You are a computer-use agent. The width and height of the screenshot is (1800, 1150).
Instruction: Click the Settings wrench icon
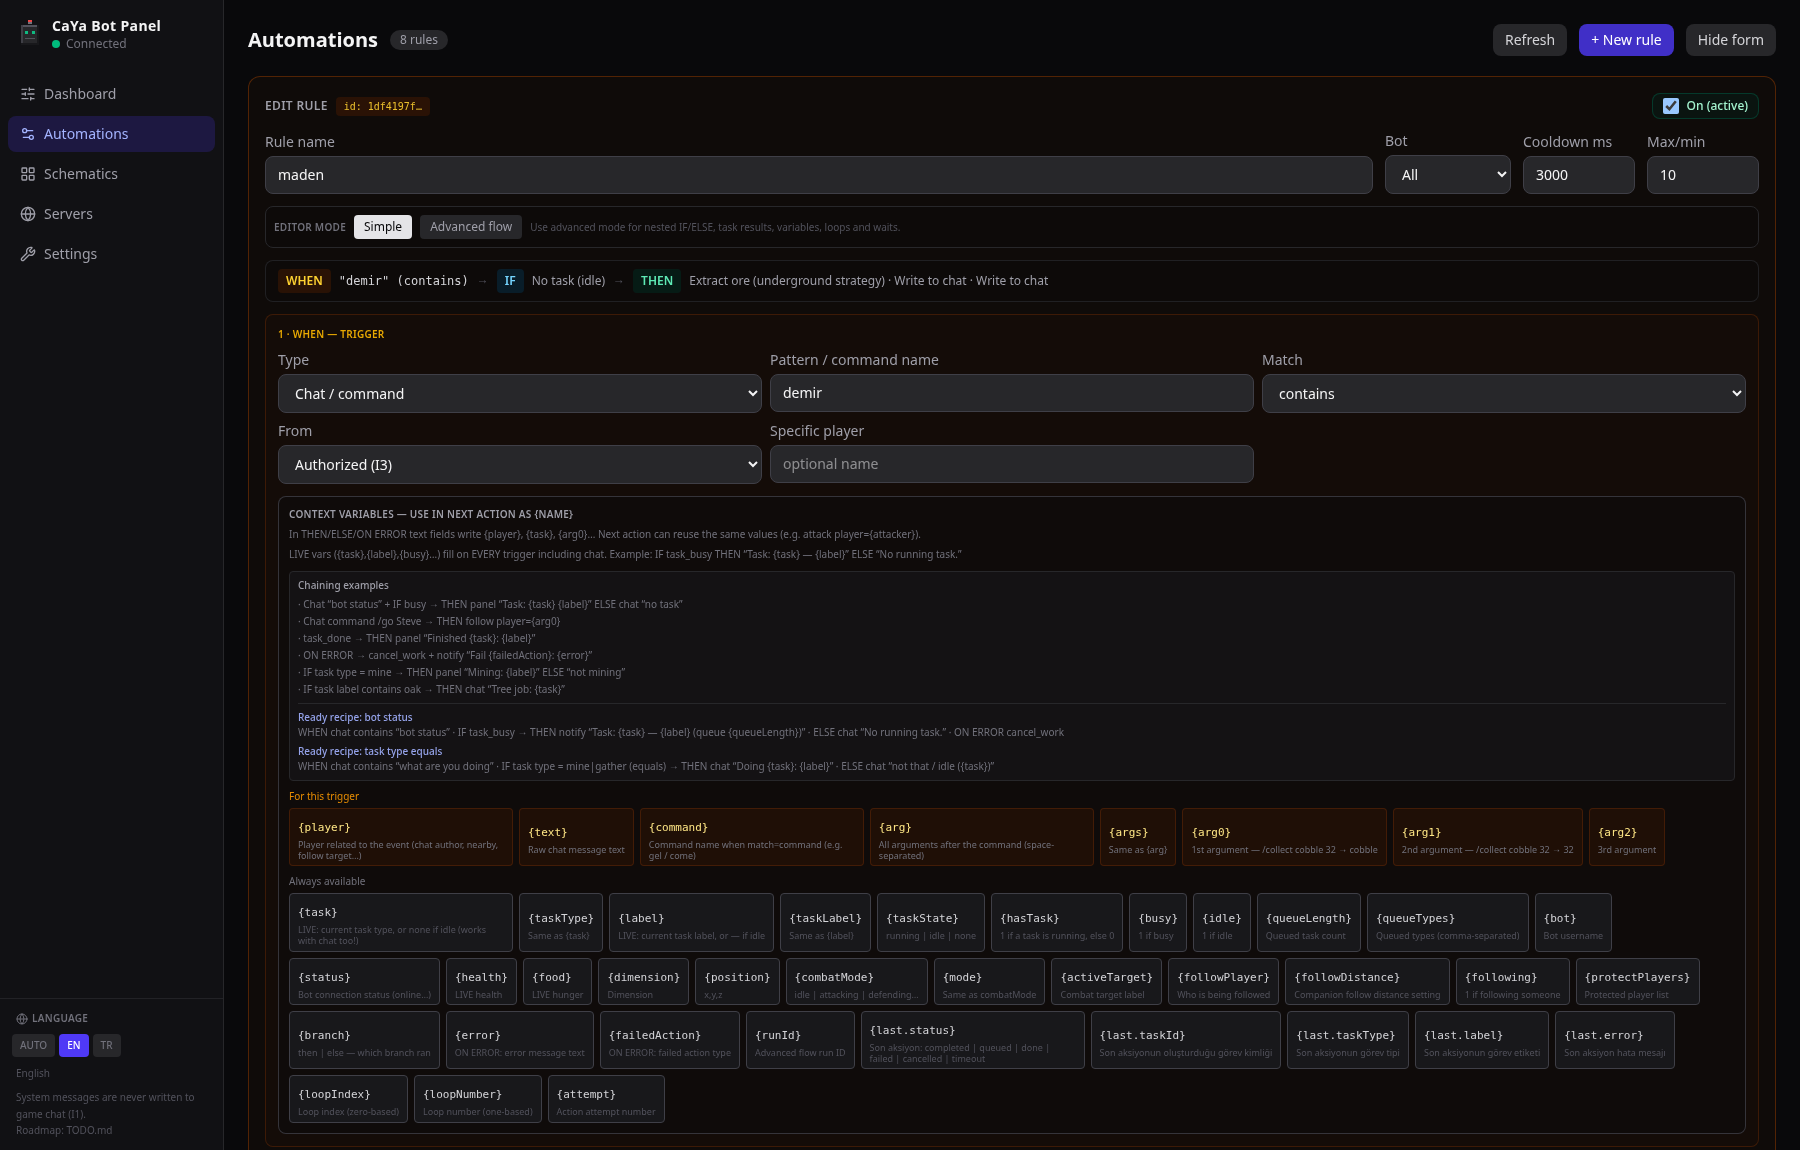coord(28,254)
